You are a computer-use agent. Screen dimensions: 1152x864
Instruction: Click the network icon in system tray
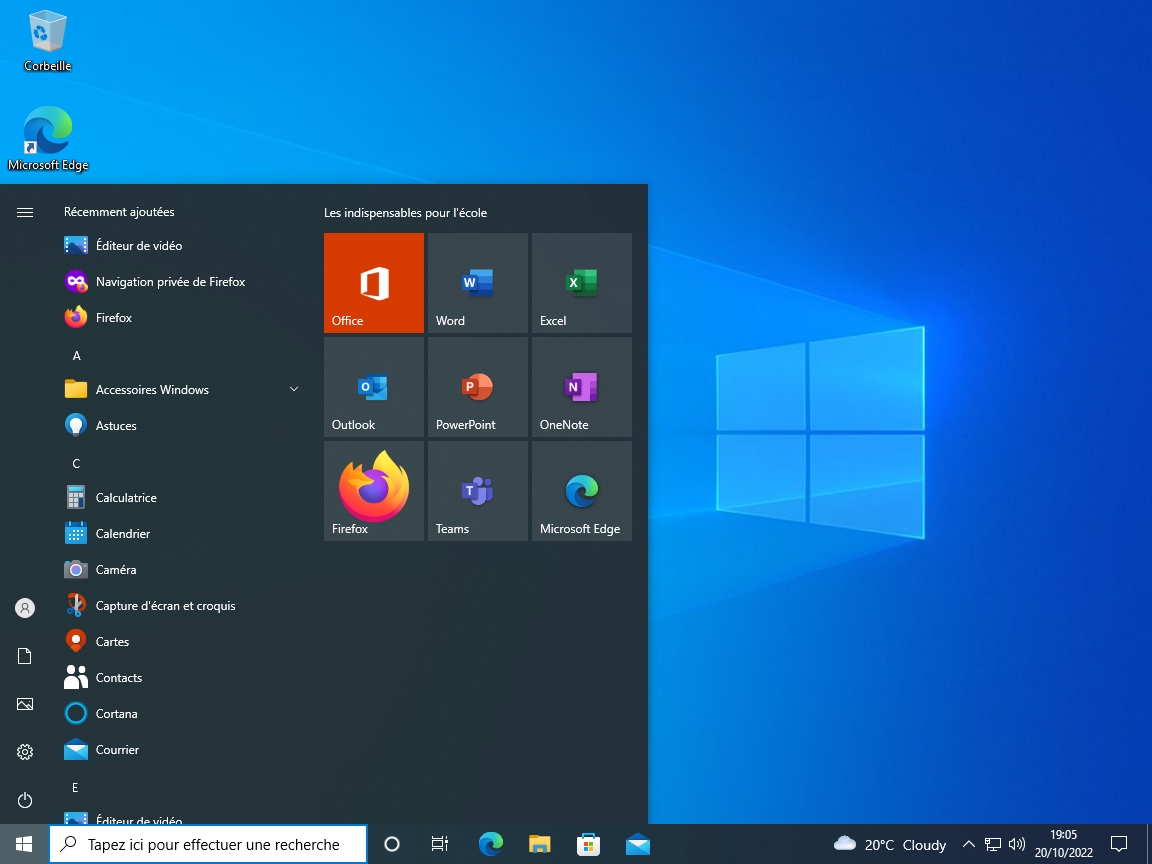tap(993, 844)
